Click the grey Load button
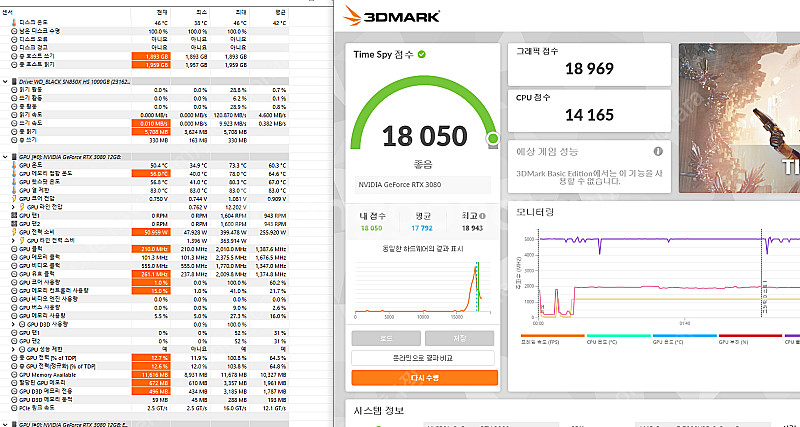This screenshot has width=800, height=427. click(386, 338)
